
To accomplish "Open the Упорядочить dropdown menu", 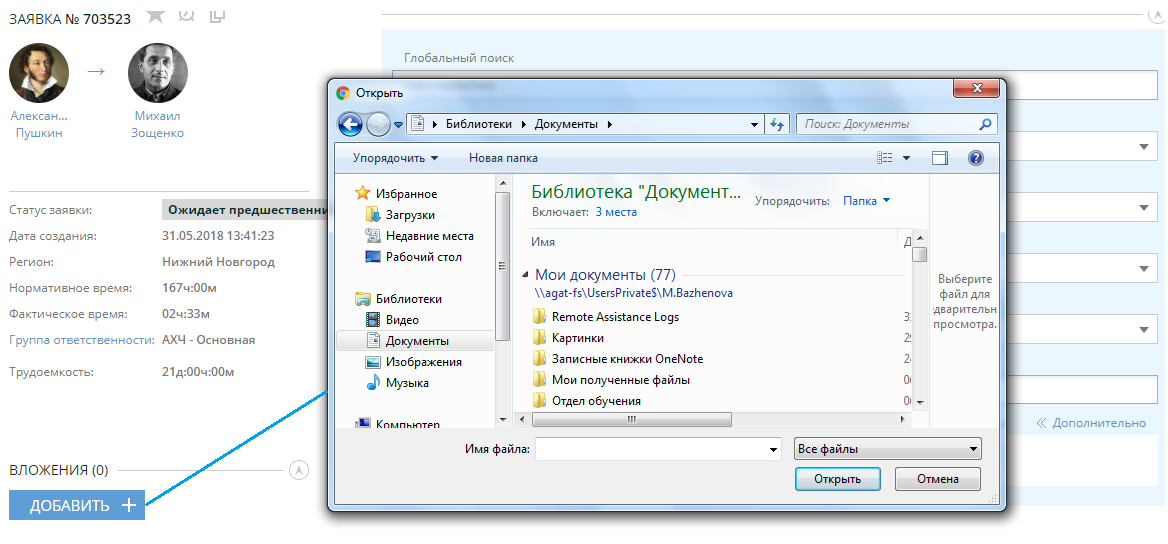I will point(395,158).
